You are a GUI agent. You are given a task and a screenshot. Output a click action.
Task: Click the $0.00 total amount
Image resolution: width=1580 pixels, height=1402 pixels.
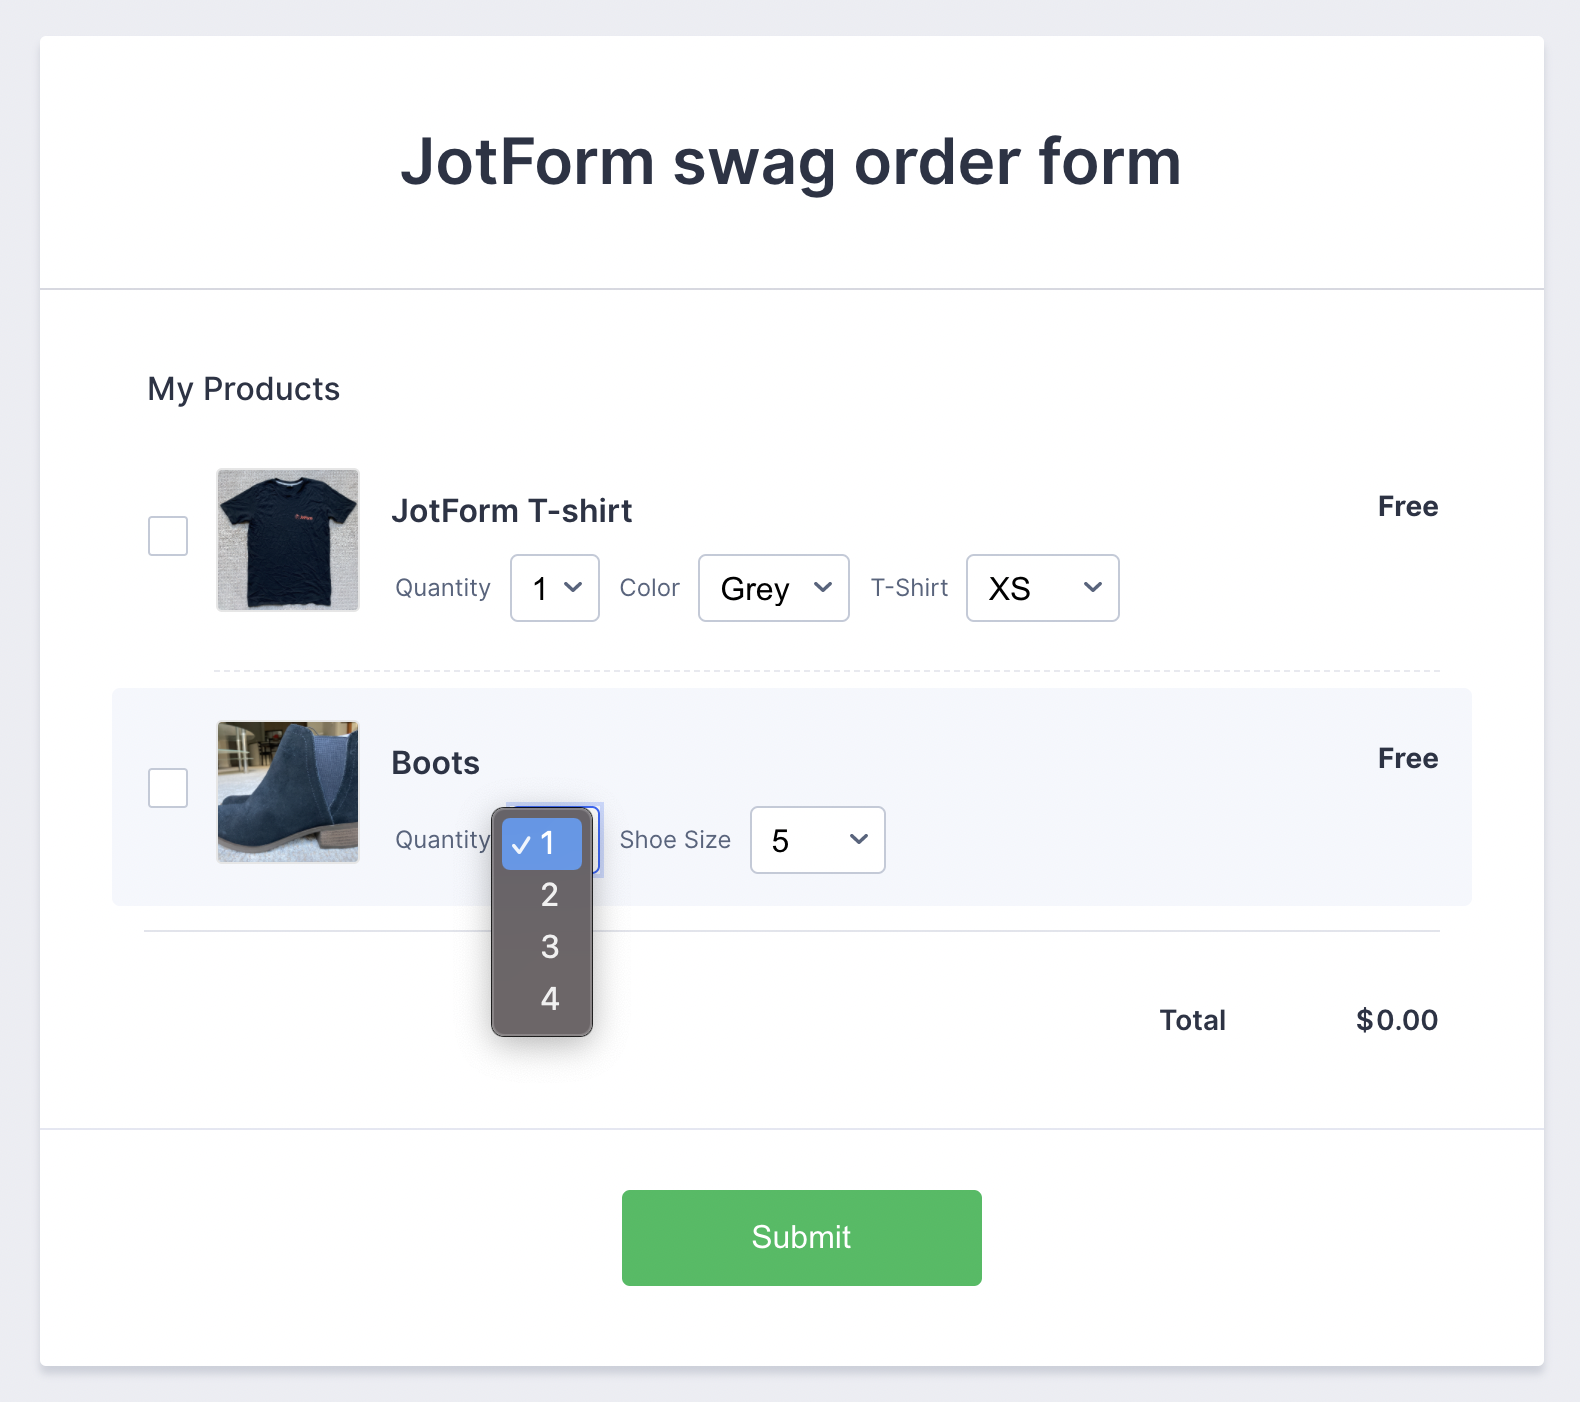point(1396,1020)
